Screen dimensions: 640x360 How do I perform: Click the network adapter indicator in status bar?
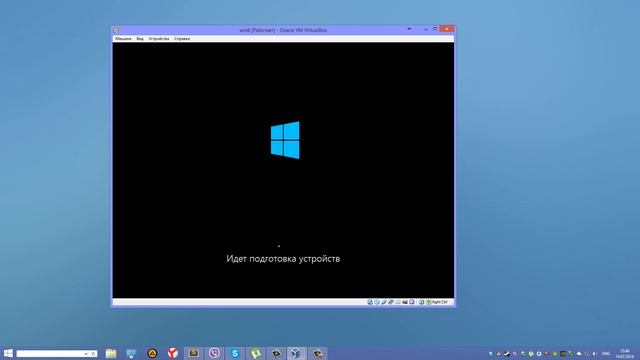tap(391, 302)
